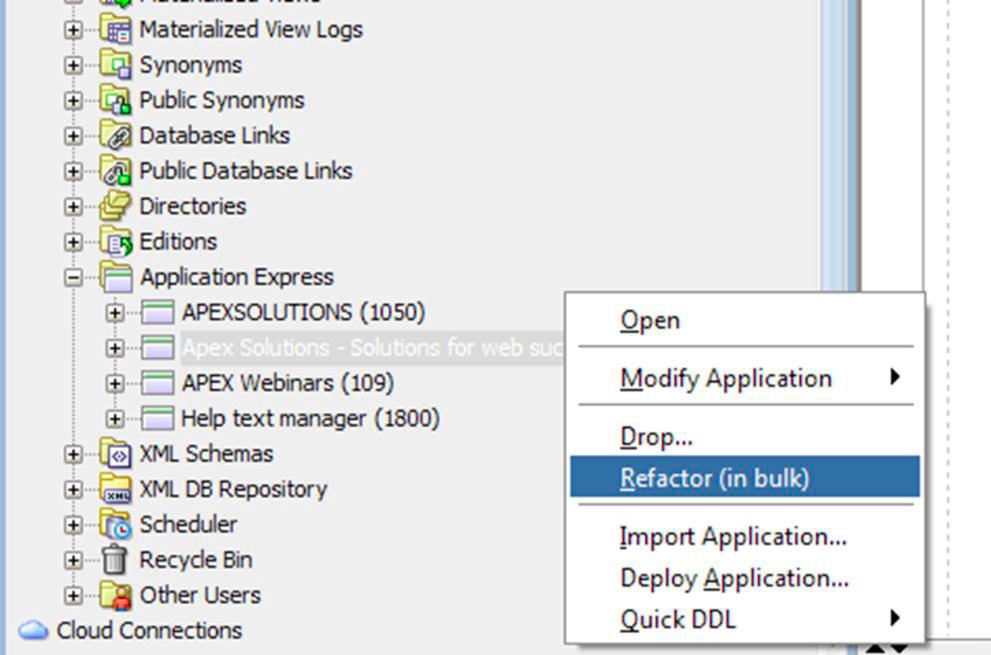991x655 pixels.
Task: Expand the Scheduler tree node
Action: click(73, 525)
